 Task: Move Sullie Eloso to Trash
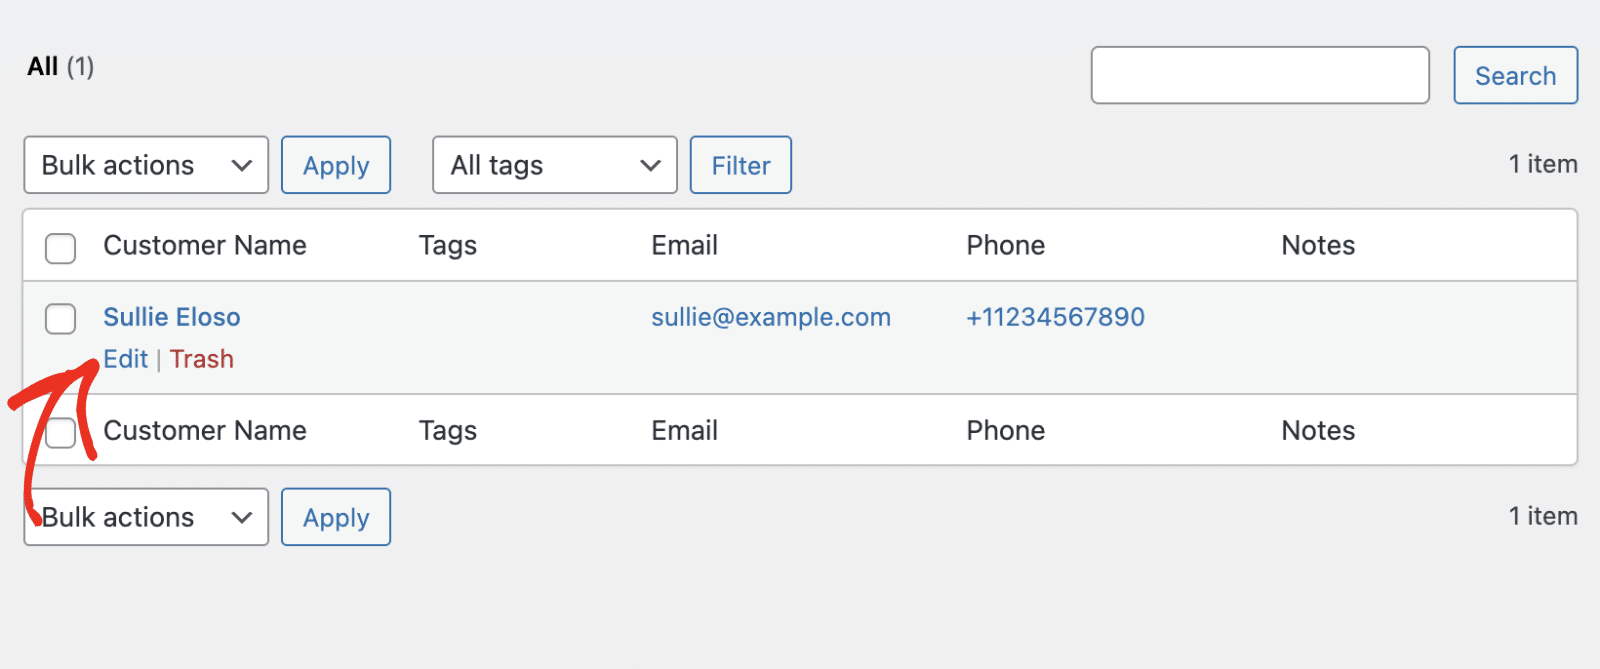(x=202, y=359)
